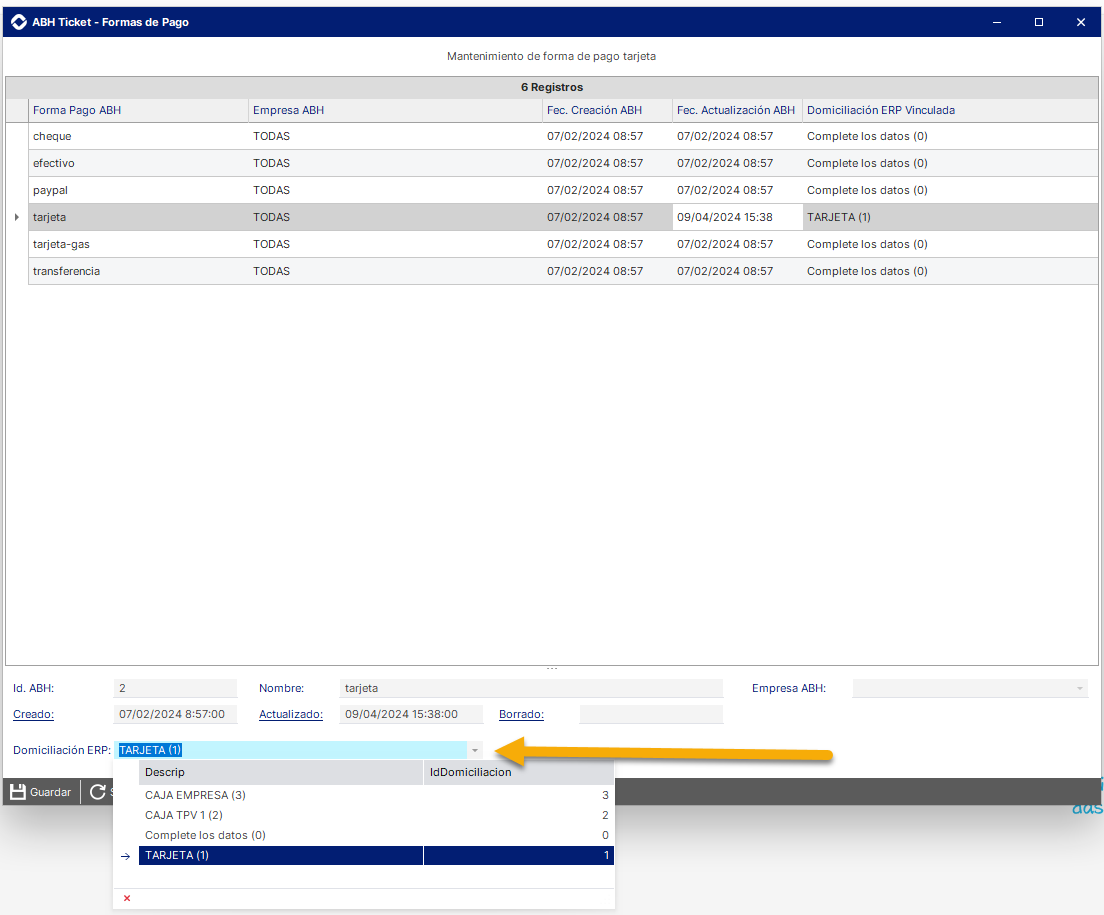The image size is (1104, 915).
Task: Open the Domiciliación ERP dropdown arrow
Action: [x=475, y=750]
